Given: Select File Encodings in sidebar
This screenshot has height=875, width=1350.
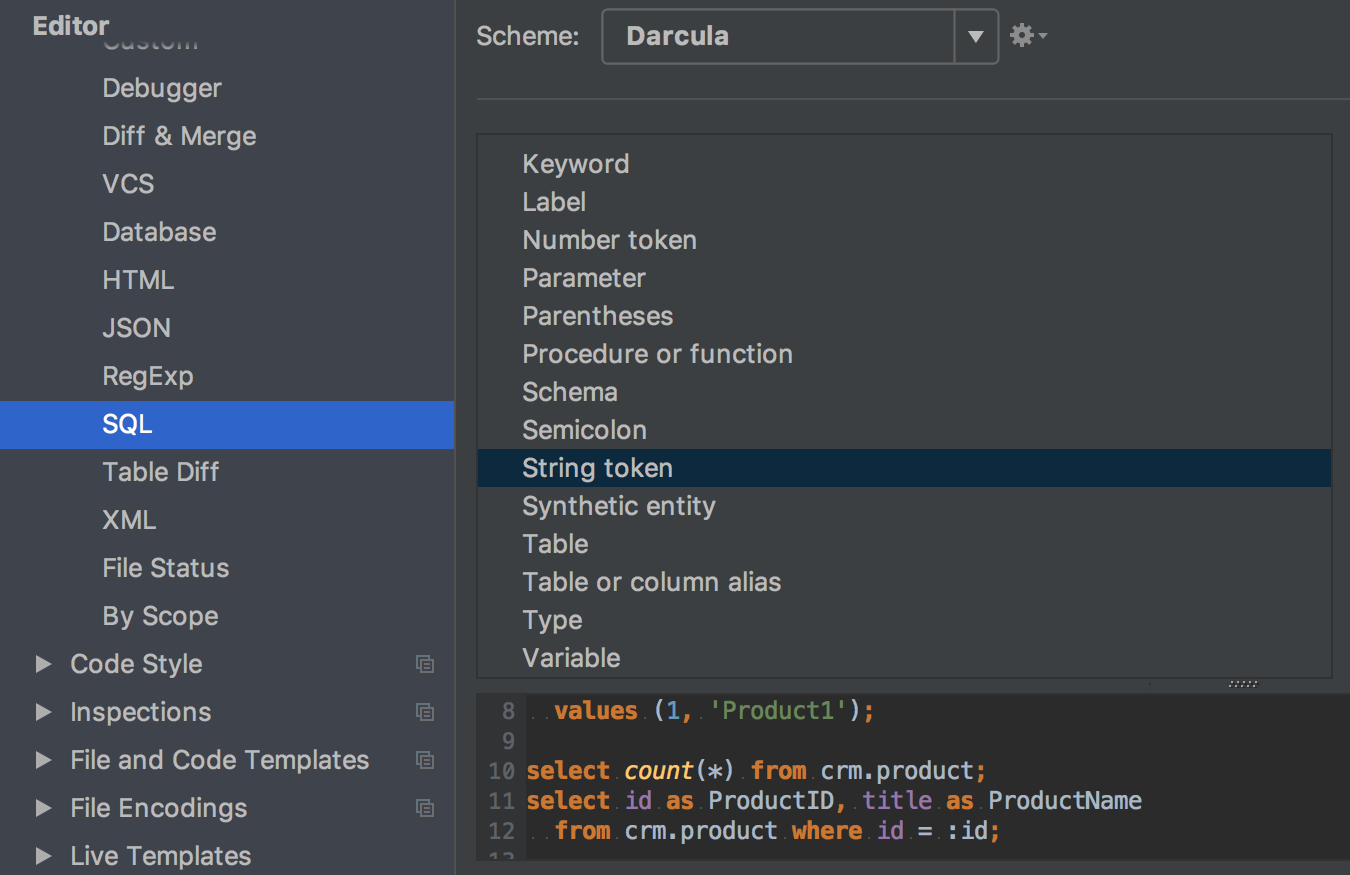Looking at the screenshot, I should [159, 808].
